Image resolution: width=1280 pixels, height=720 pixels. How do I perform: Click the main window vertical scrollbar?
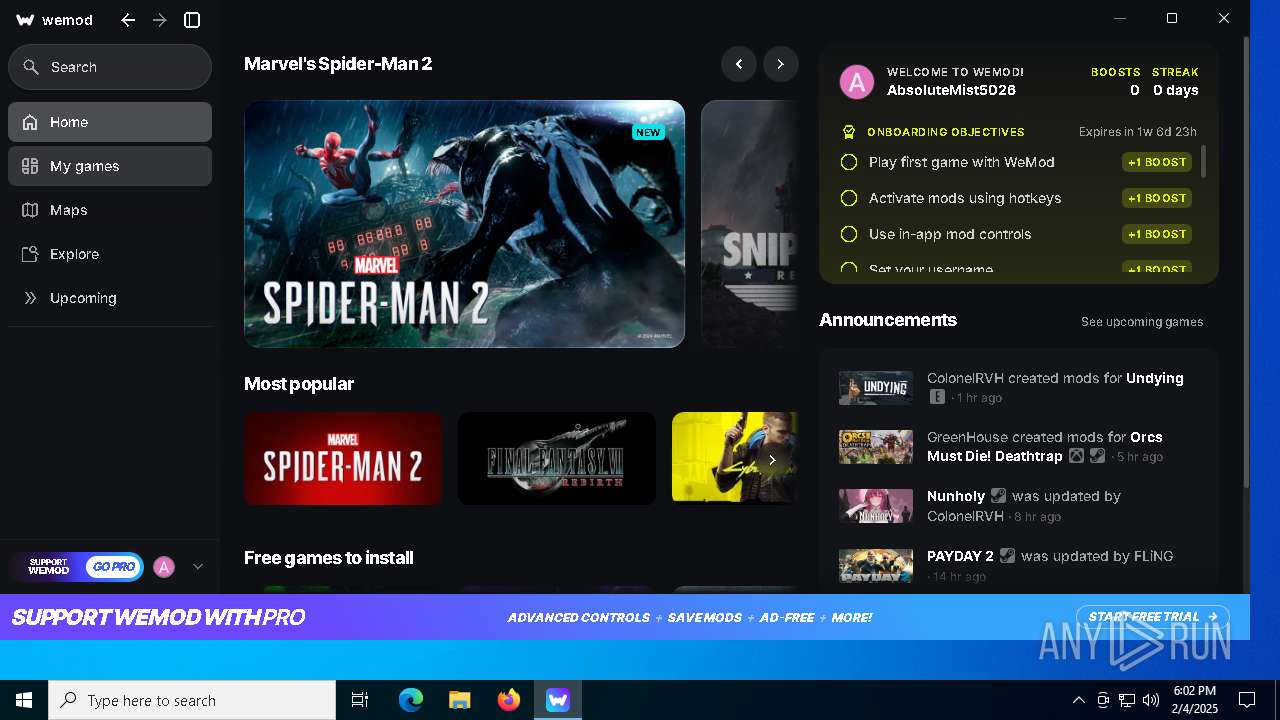tap(1246, 263)
